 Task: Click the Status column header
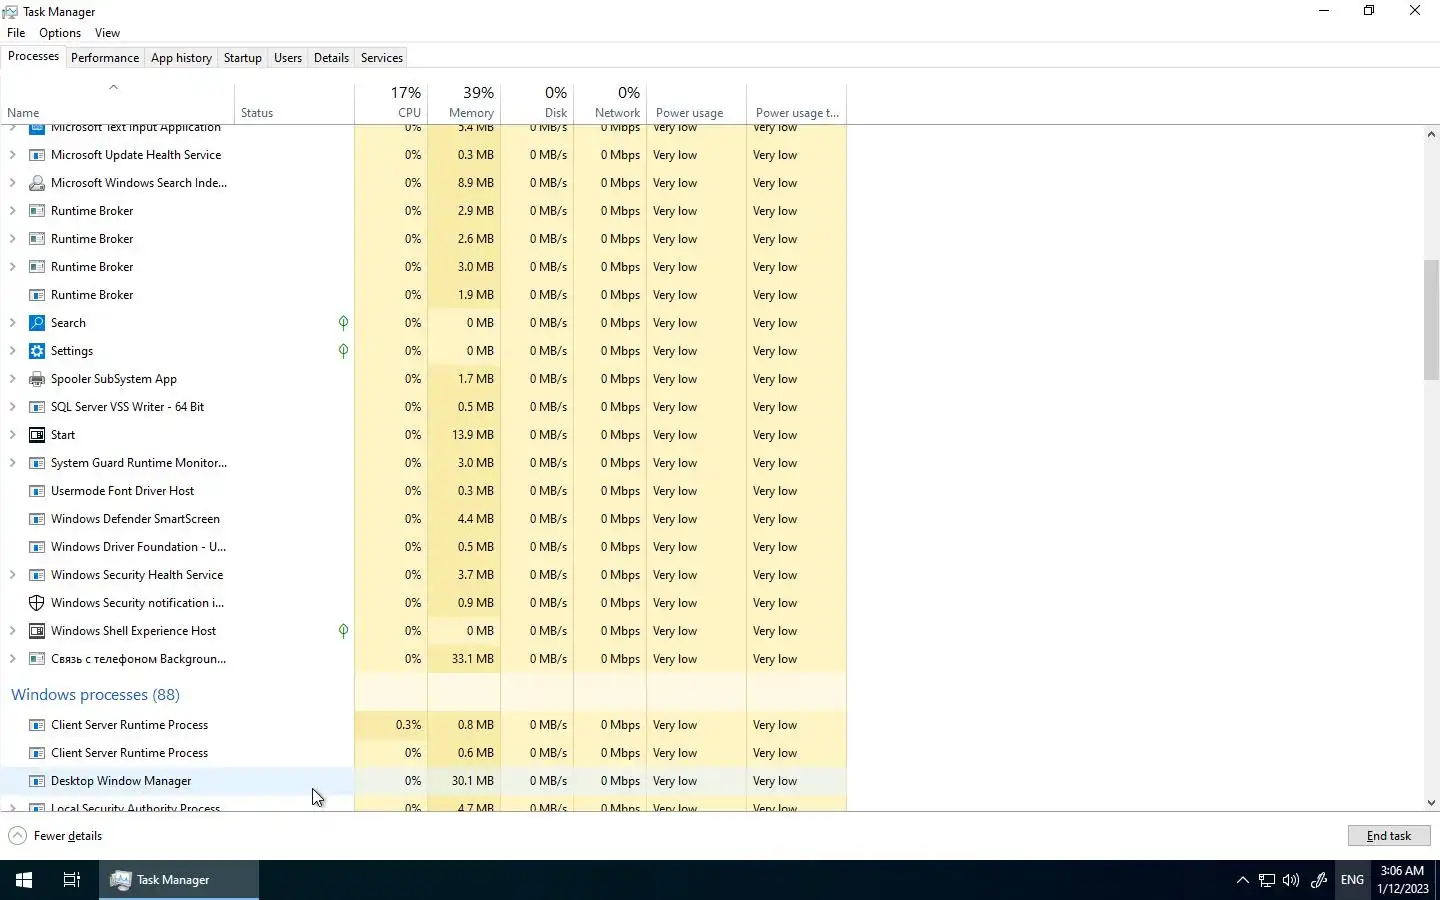point(294,103)
